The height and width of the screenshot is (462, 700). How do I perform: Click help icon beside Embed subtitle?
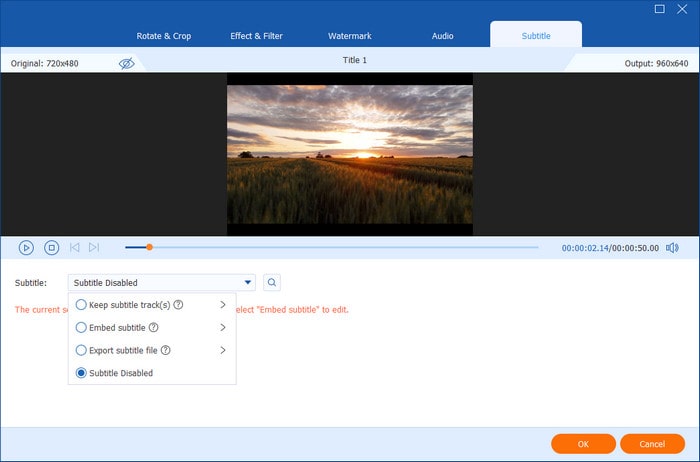[154, 327]
